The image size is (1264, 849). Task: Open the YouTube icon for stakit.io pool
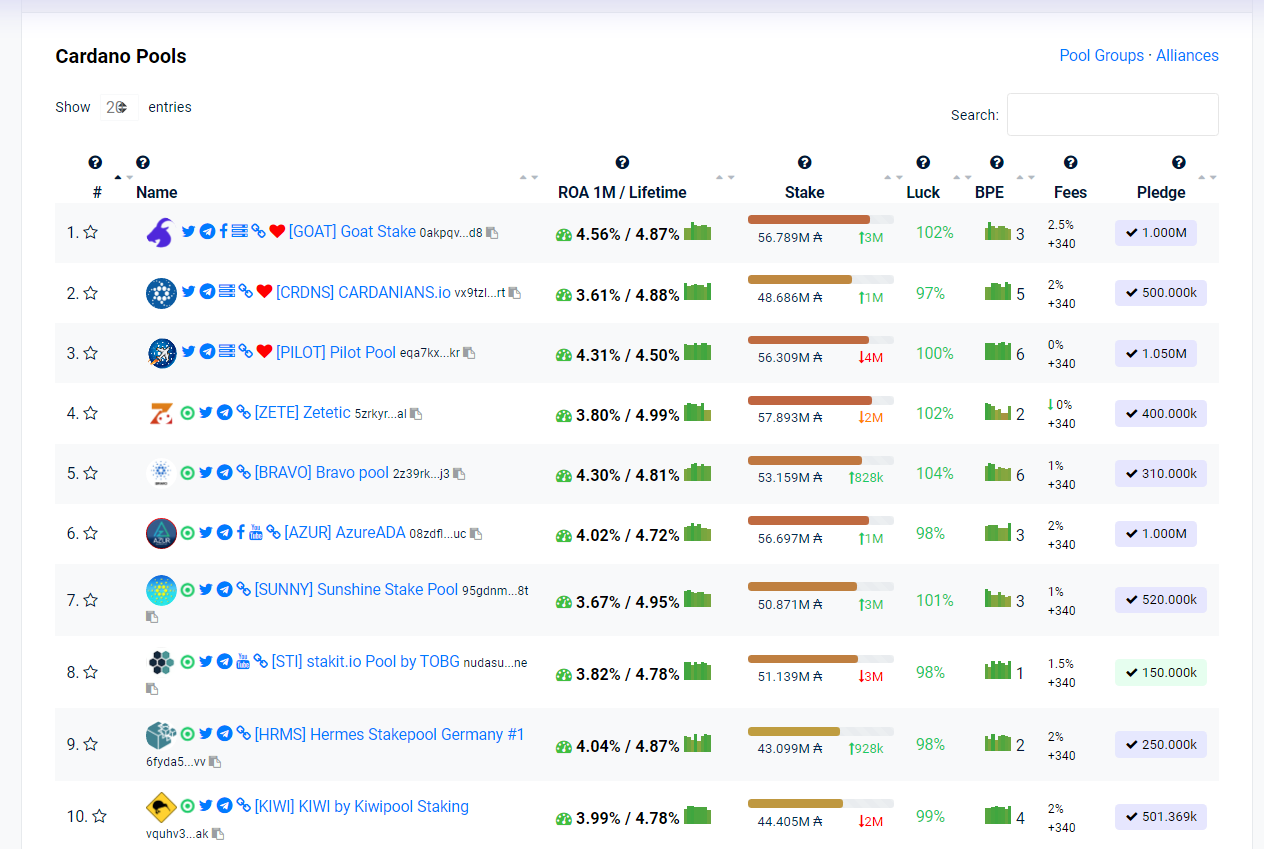coord(242,661)
